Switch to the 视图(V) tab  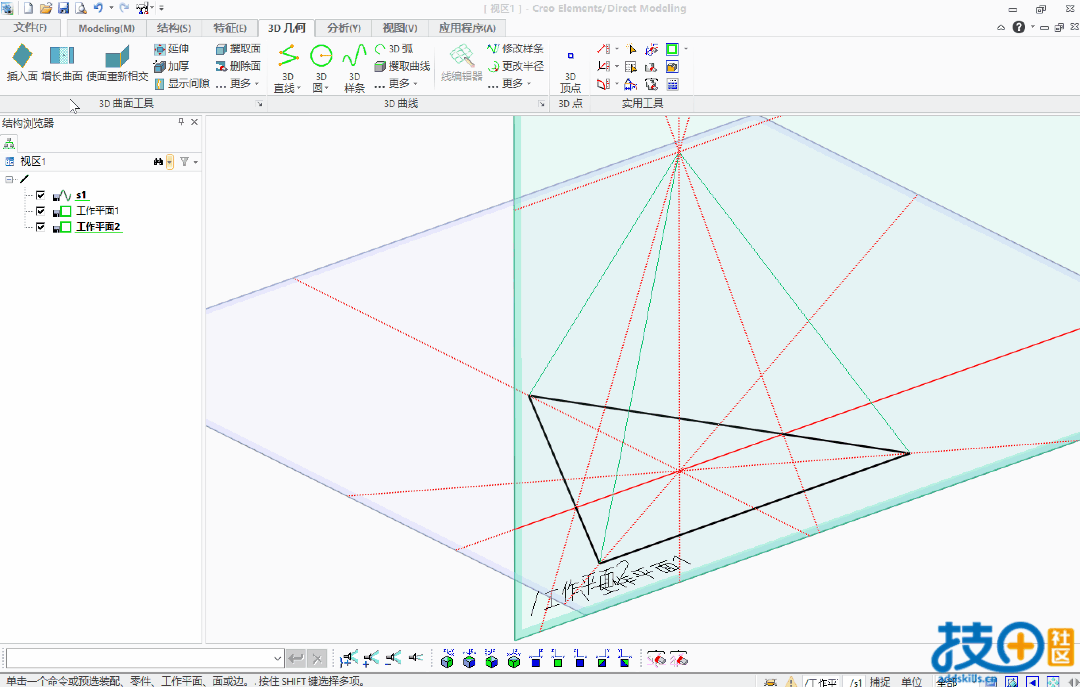coord(400,28)
